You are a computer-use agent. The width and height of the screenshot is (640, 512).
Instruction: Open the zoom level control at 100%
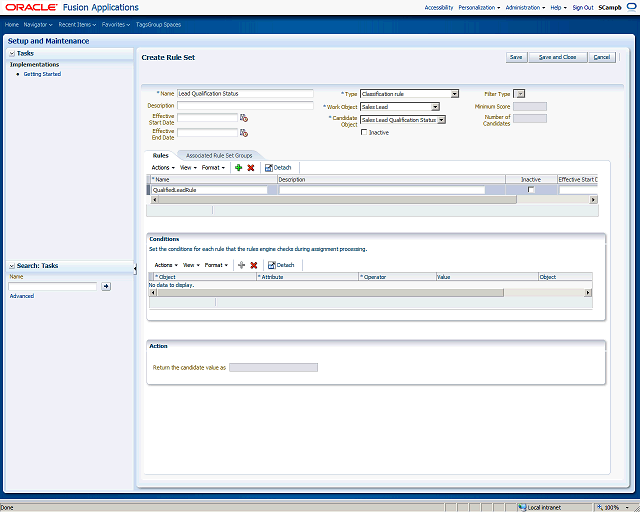click(x=613, y=508)
